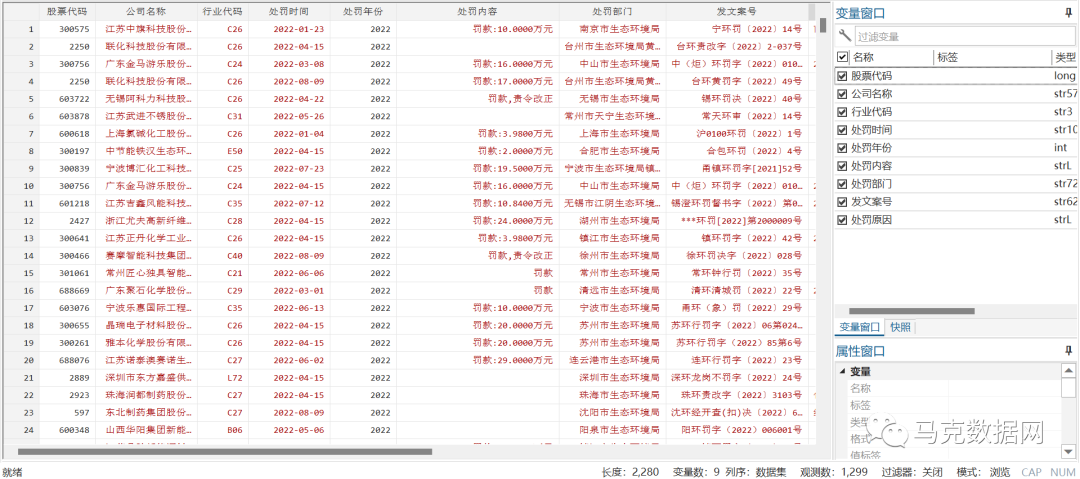
Task: Click department cell 南京市生态环境局
Action: click(x=612, y=29)
